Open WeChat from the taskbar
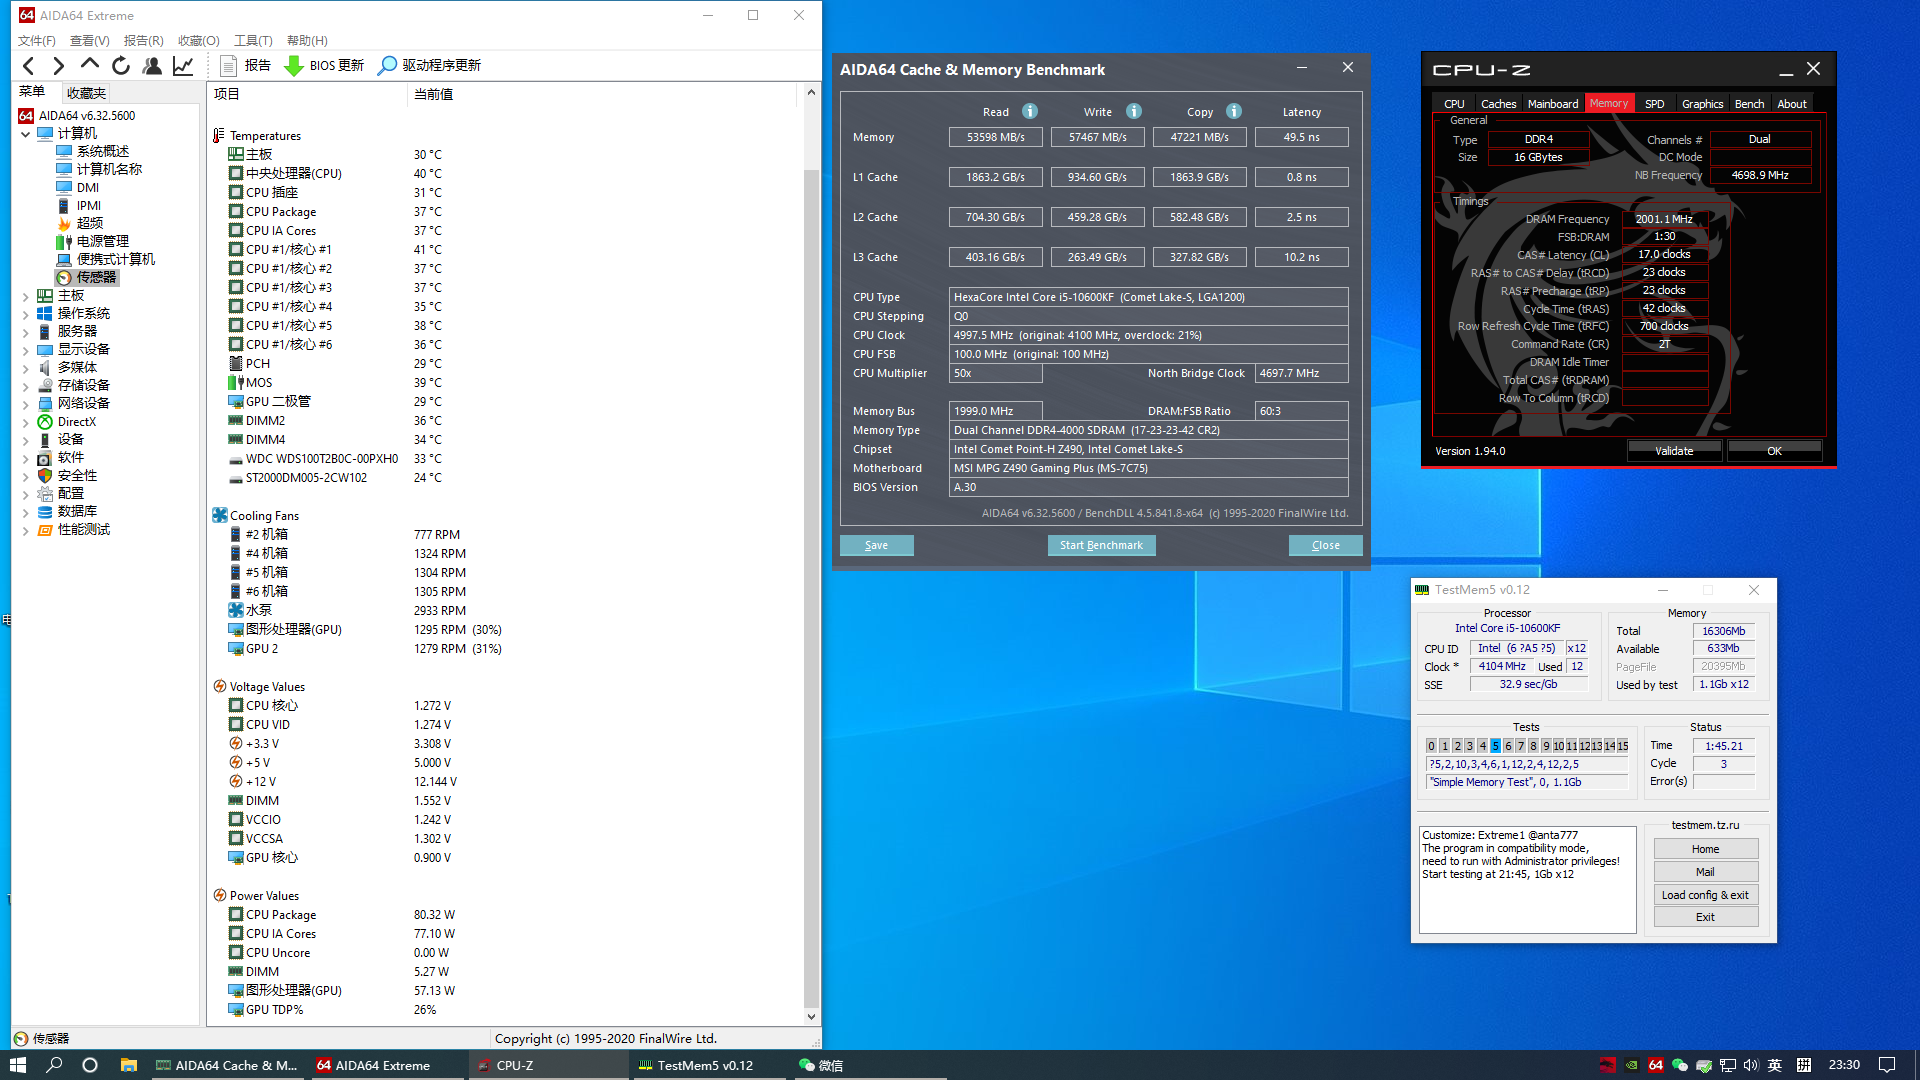 click(x=820, y=1066)
